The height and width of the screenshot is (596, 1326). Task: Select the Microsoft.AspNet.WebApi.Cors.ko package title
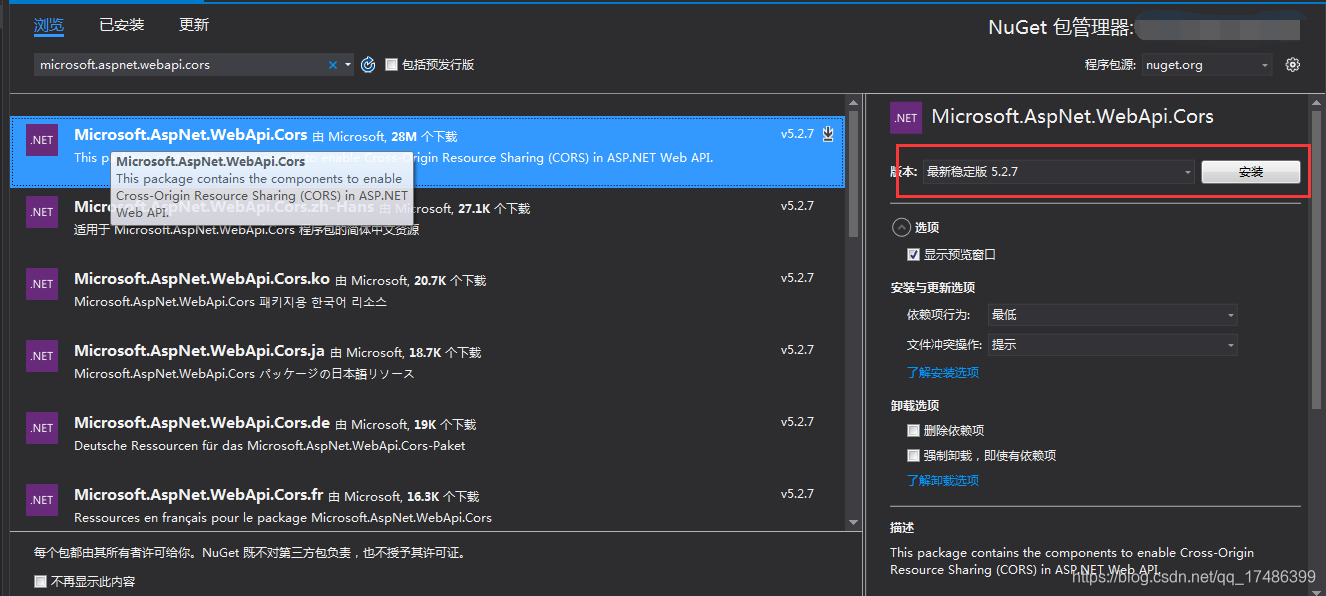(x=202, y=279)
